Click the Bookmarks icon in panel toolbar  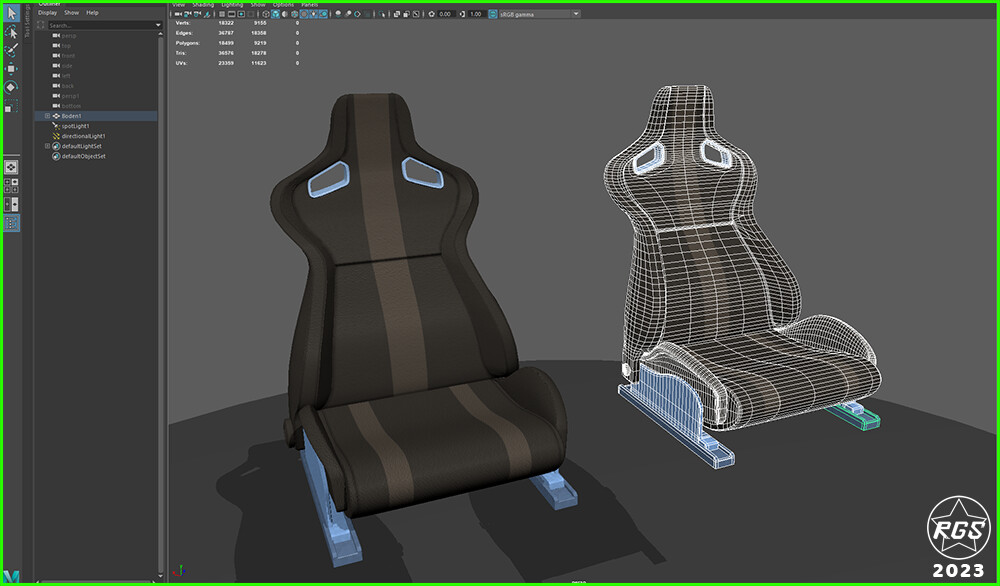[205, 14]
